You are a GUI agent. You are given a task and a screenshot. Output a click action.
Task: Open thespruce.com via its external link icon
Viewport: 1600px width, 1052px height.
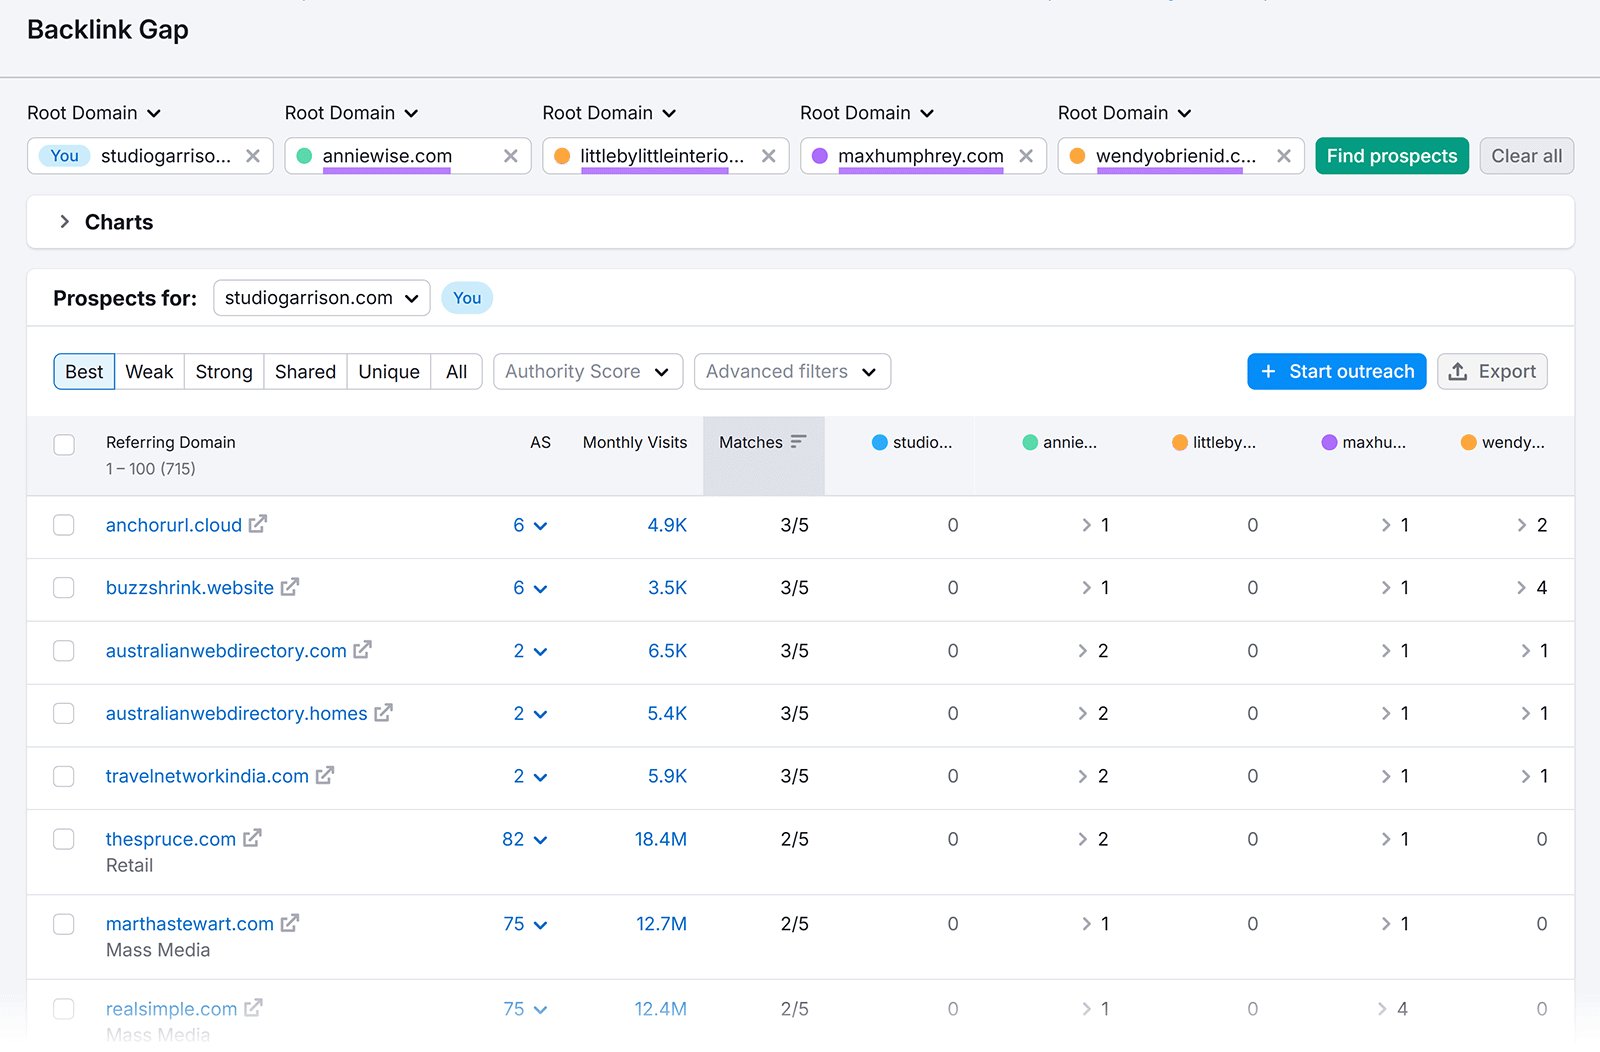[253, 839]
